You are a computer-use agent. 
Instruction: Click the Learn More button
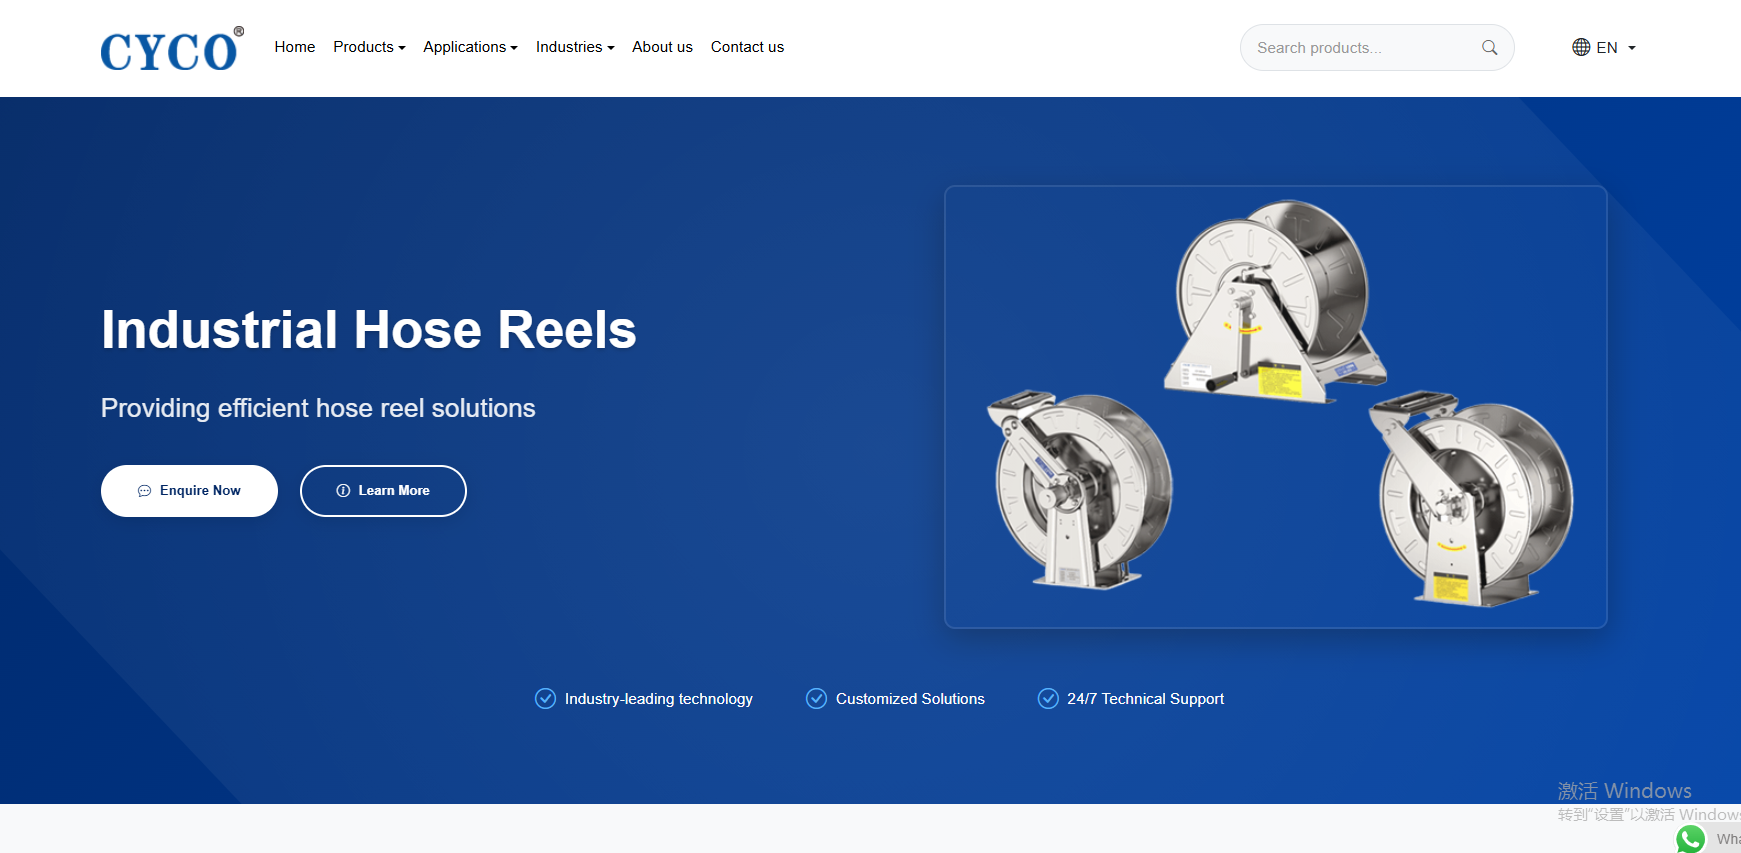point(383,491)
